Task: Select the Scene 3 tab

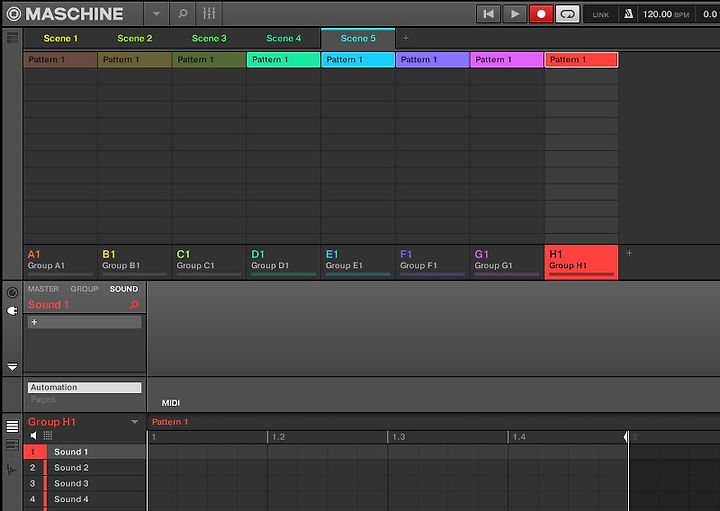Action: (x=209, y=39)
